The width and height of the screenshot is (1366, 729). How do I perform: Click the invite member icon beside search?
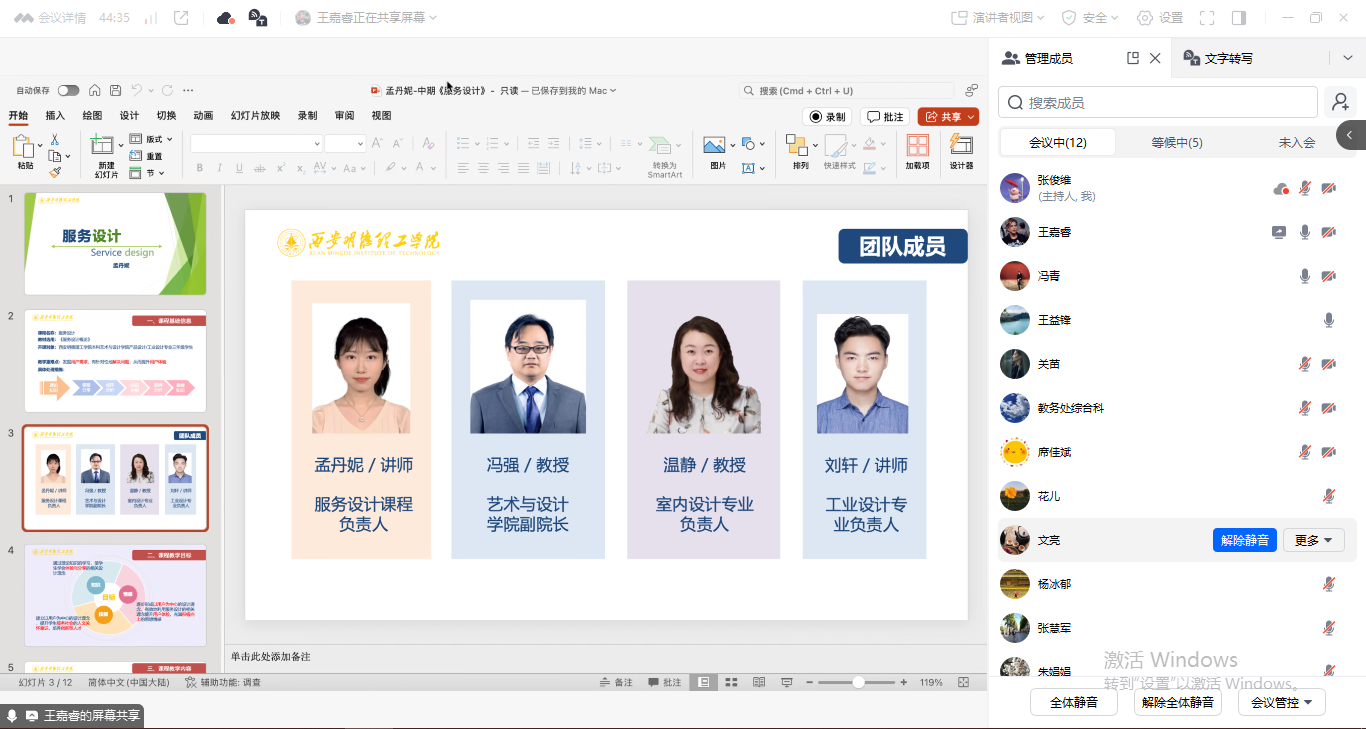1340,102
